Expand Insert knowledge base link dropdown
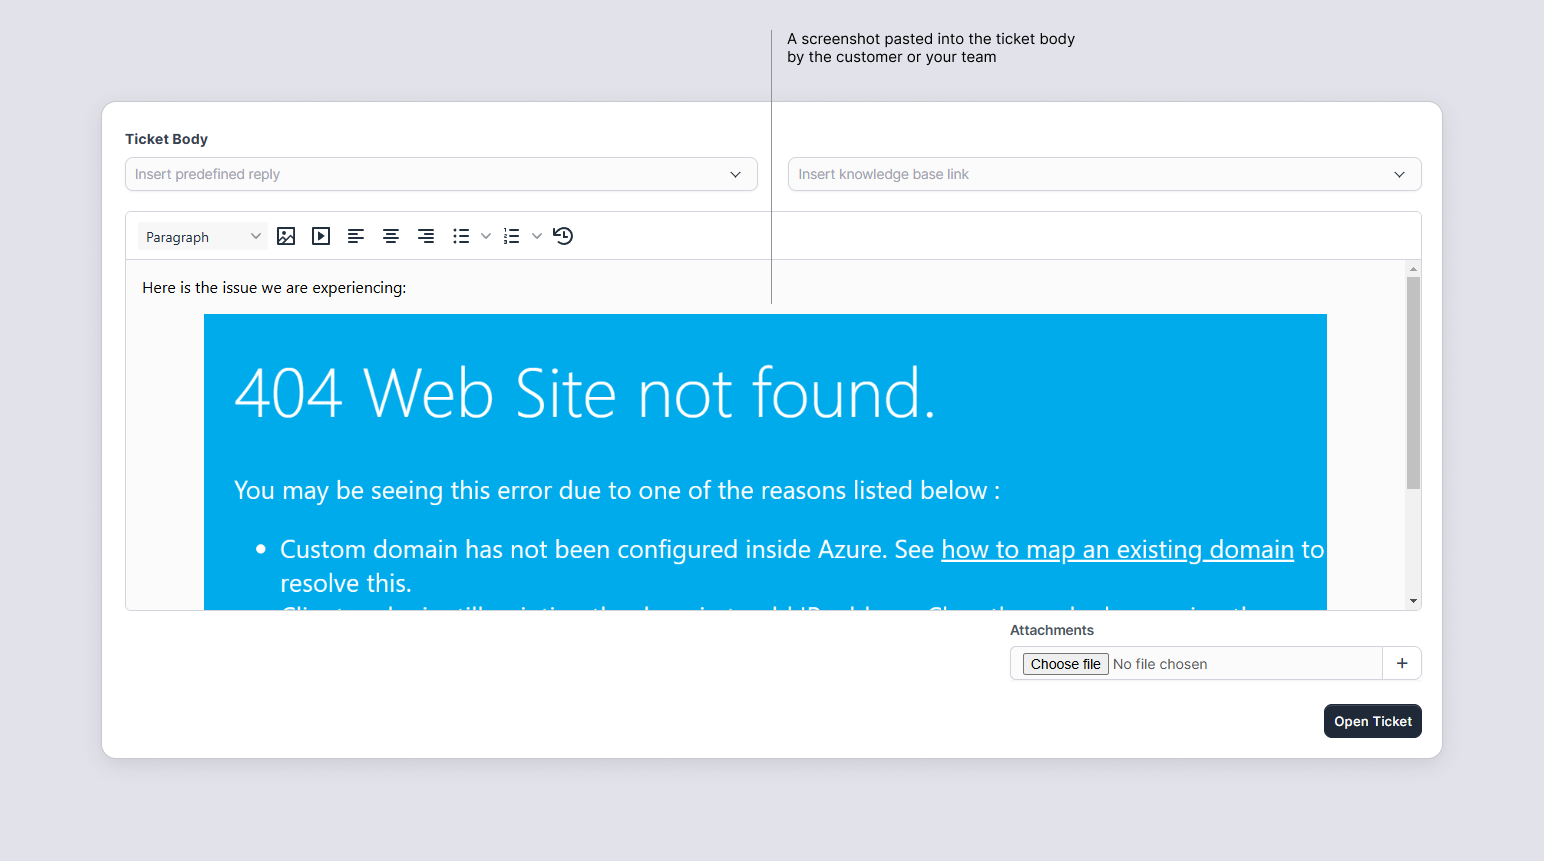The height and width of the screenshot is (861, 1544). coord(1104,174)
